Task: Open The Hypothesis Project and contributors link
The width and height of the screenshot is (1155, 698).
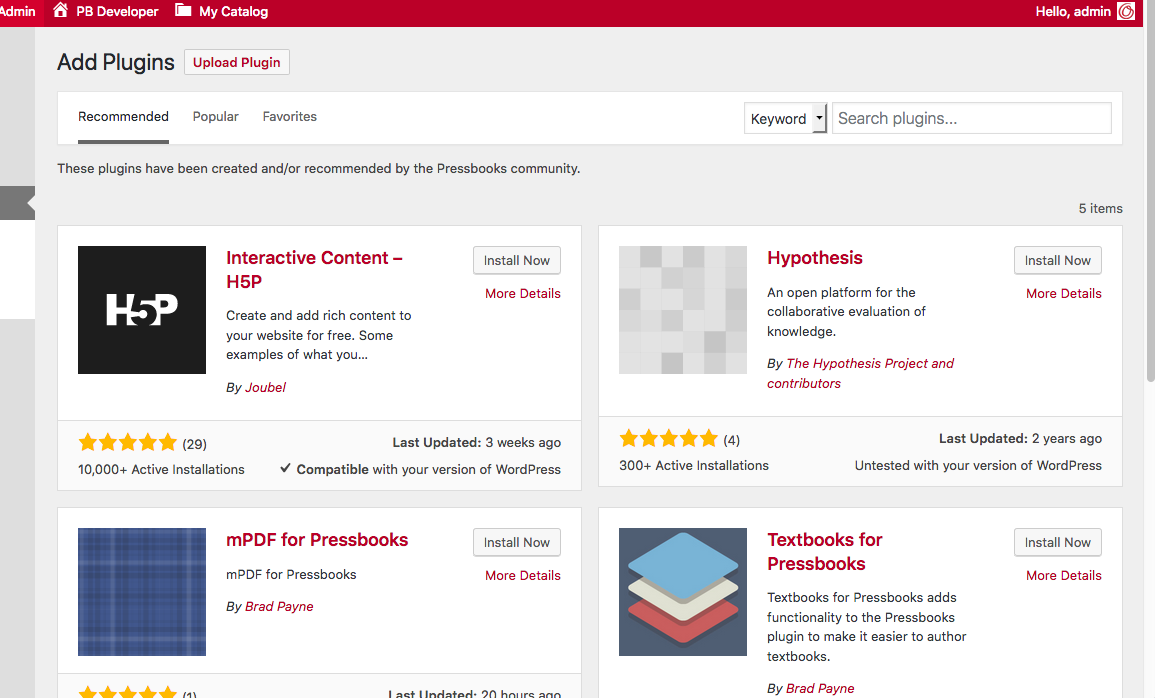Action: (x=860, y=373)
